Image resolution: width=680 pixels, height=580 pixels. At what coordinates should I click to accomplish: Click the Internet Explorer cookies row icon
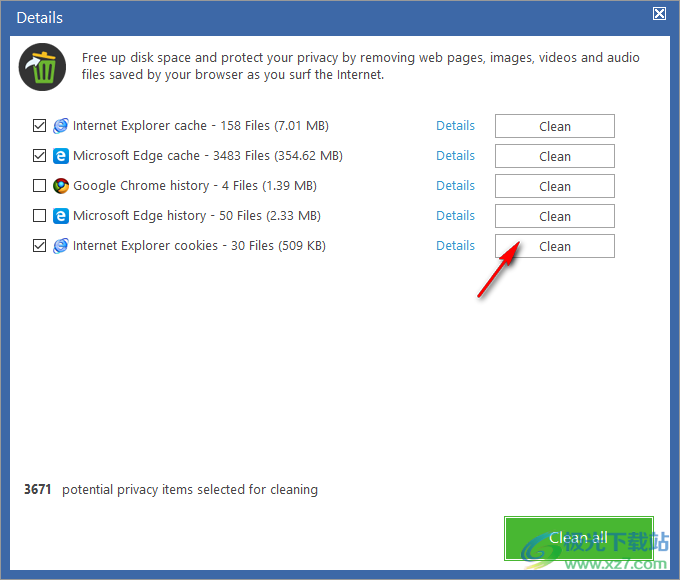(x=61, y=246)
